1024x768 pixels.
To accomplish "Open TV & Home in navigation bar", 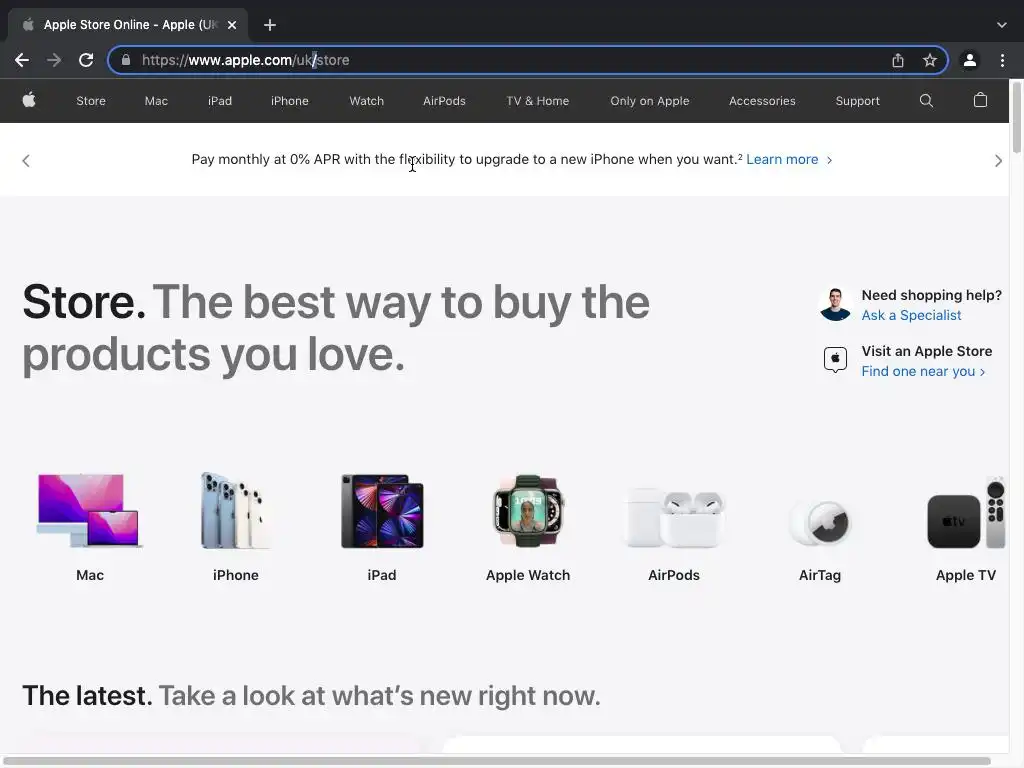I will pyautogui.click(x=537, y=101).
